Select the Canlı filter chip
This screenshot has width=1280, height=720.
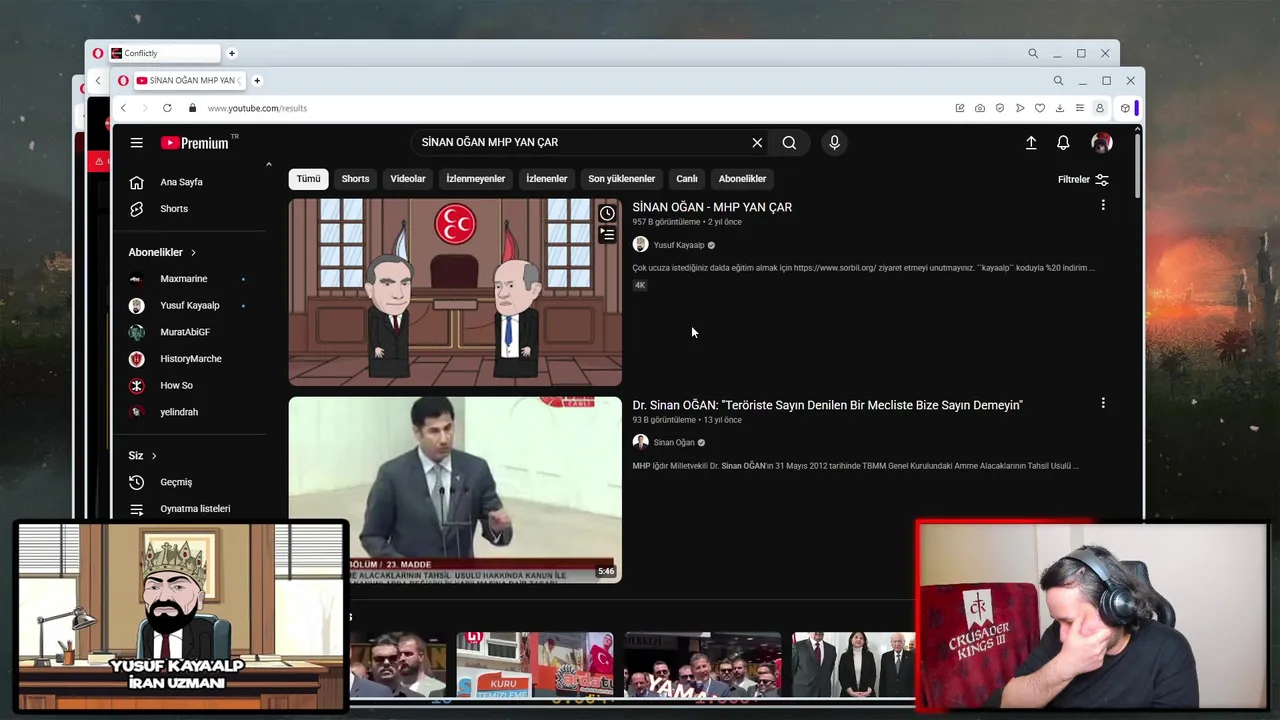[687, 179]
